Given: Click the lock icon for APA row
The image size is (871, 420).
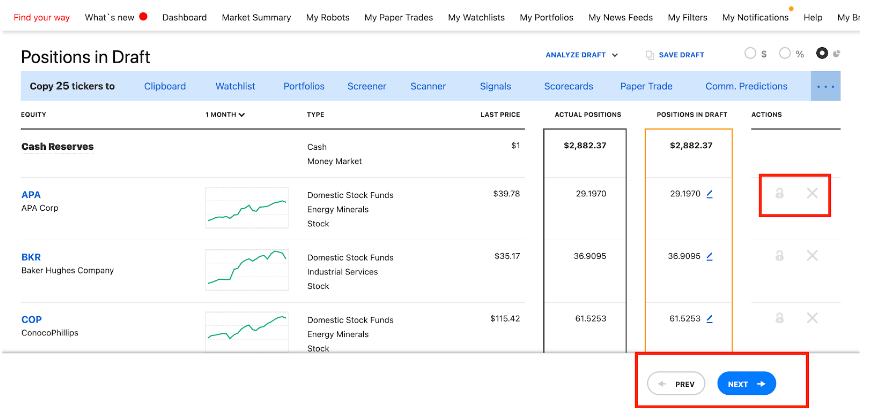Looking at the screenshot, I should [779, 193].
